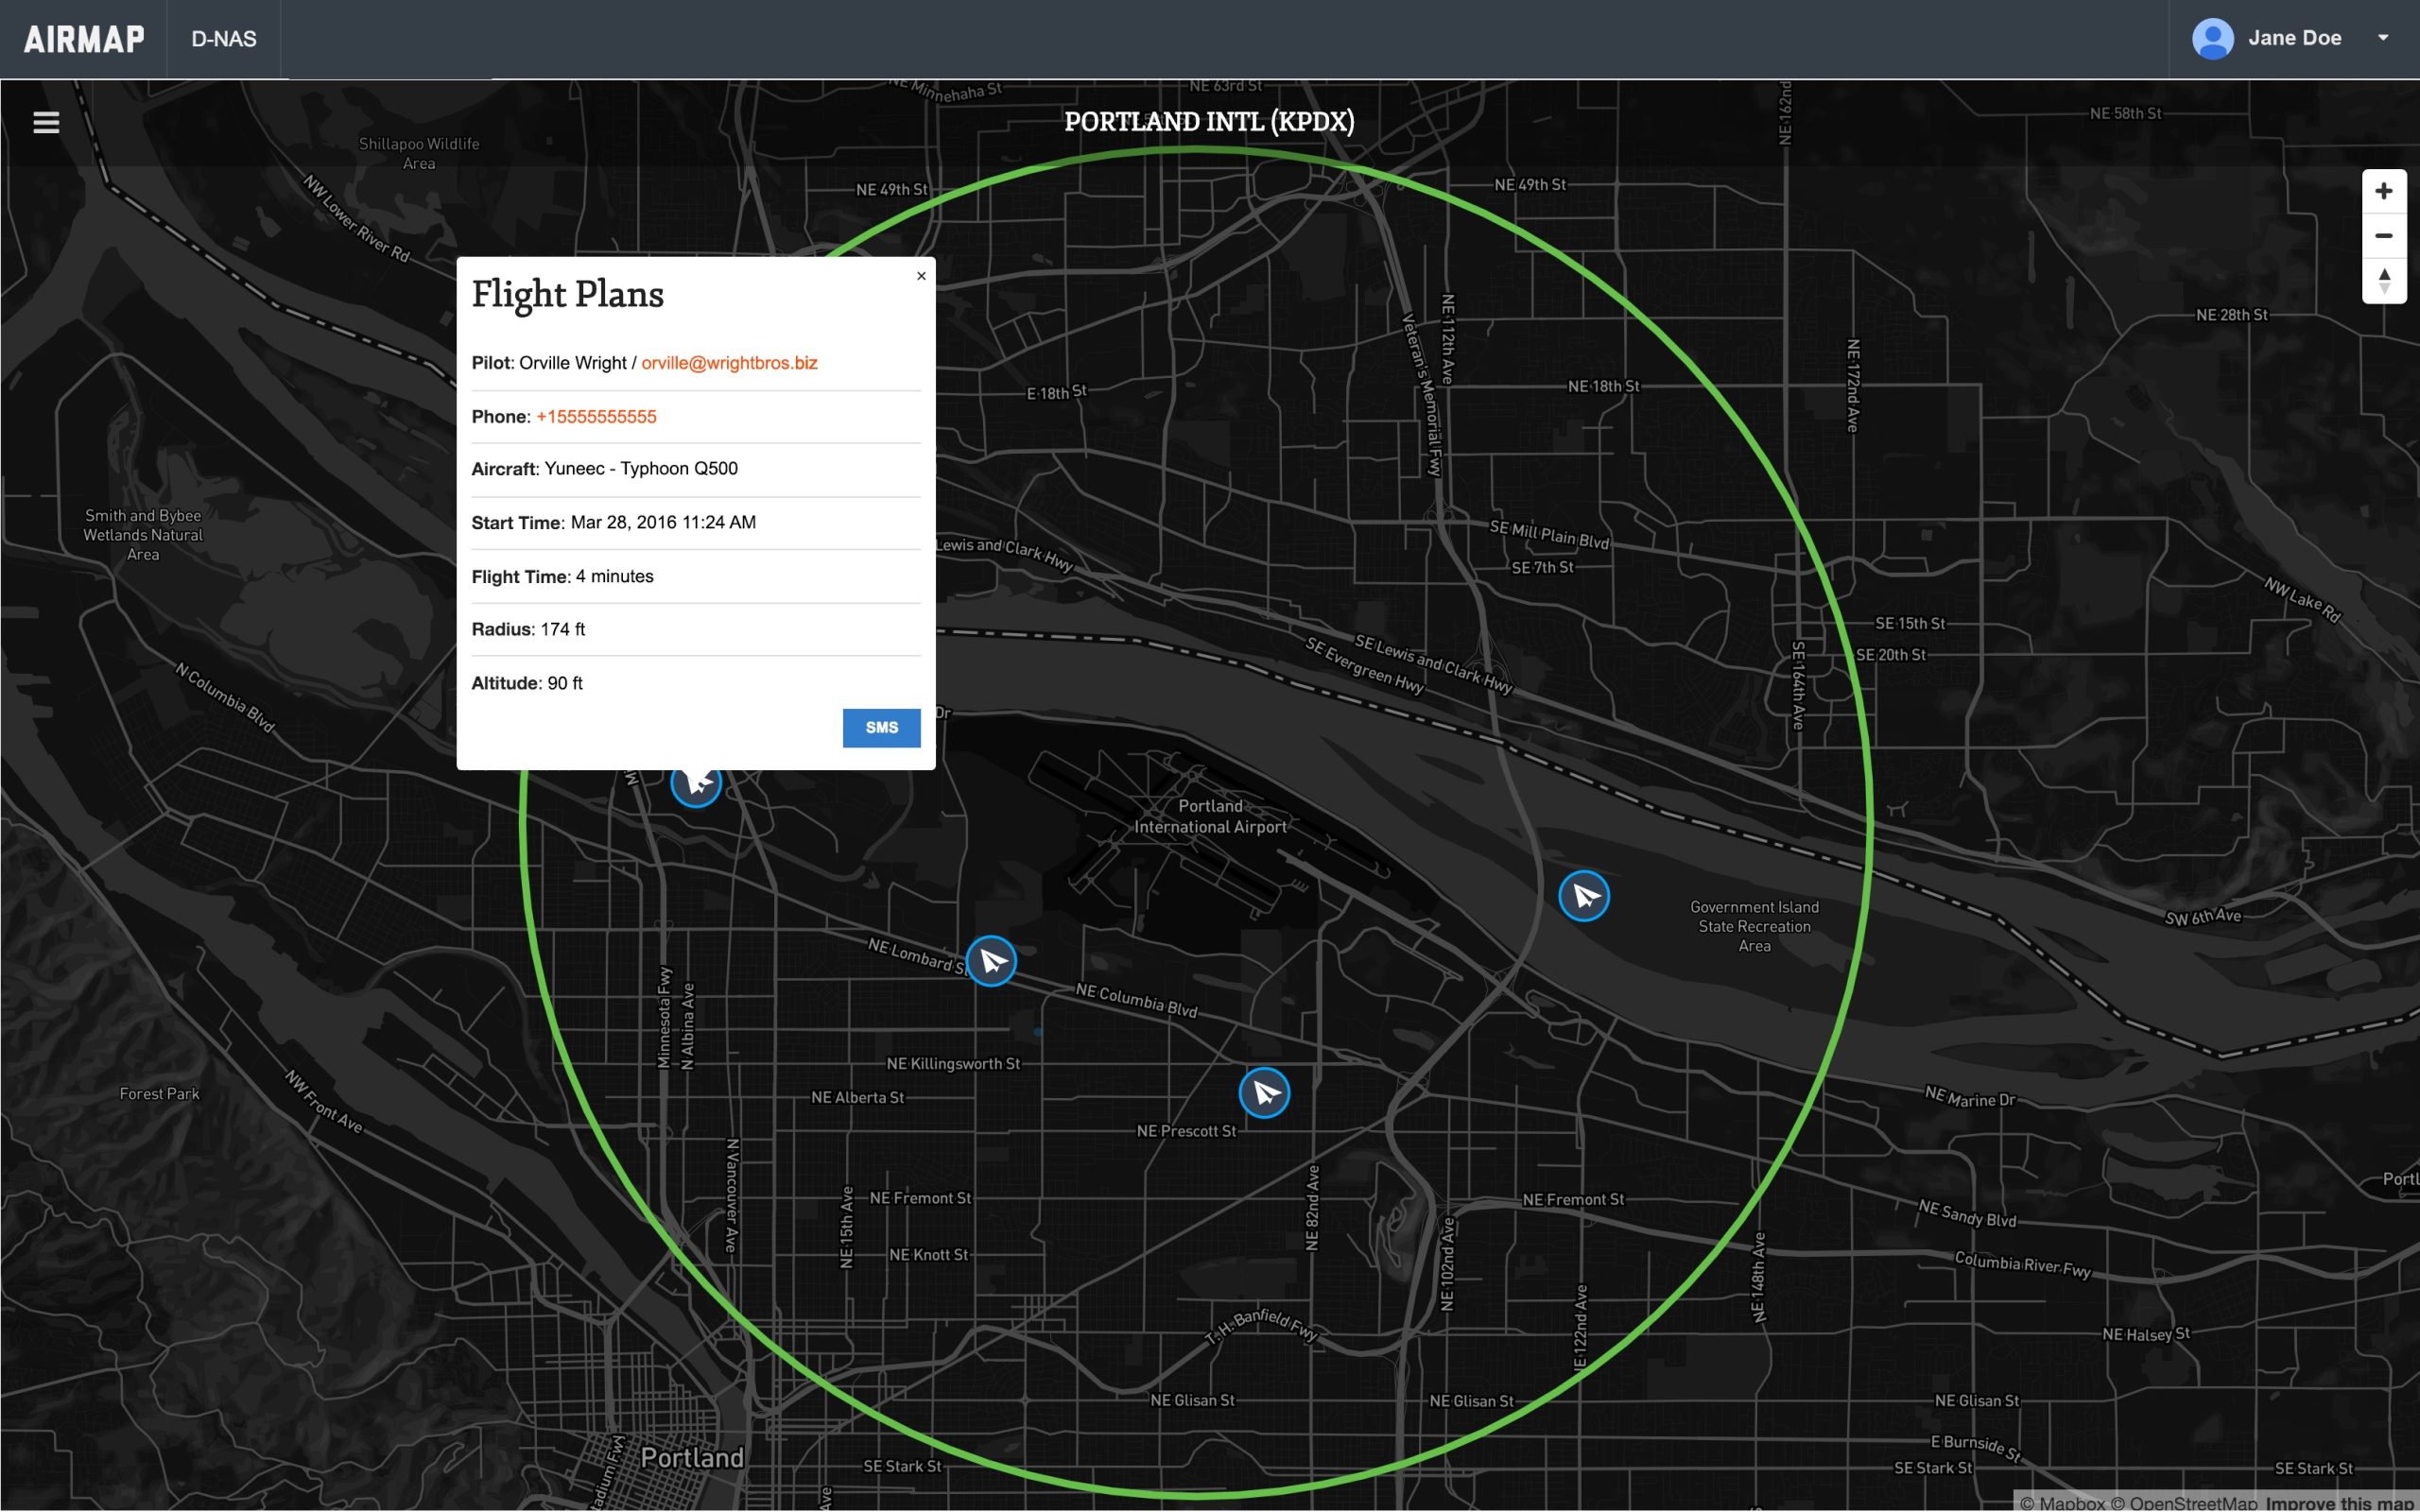The width and height of the screenshot is (2420, 1512).
Task: Close the Flight Plans popup
Action: pos(921,275)
